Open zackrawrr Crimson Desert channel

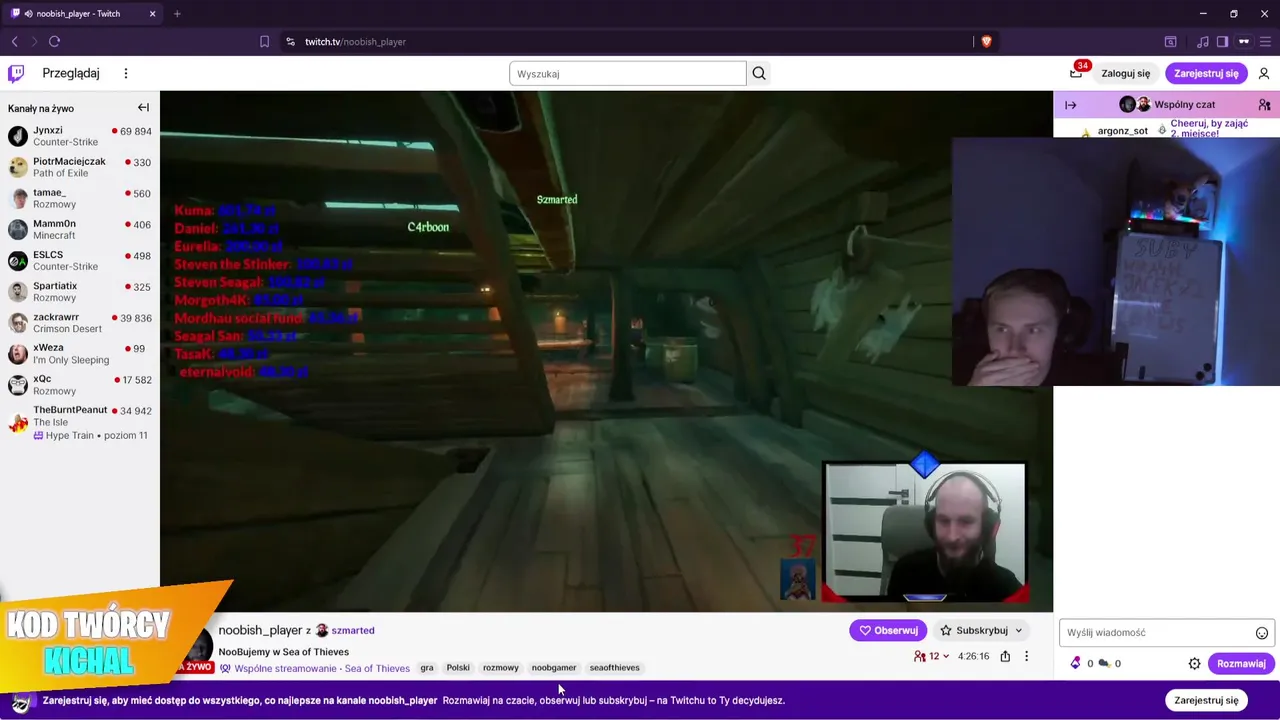[x=80, y=322]
